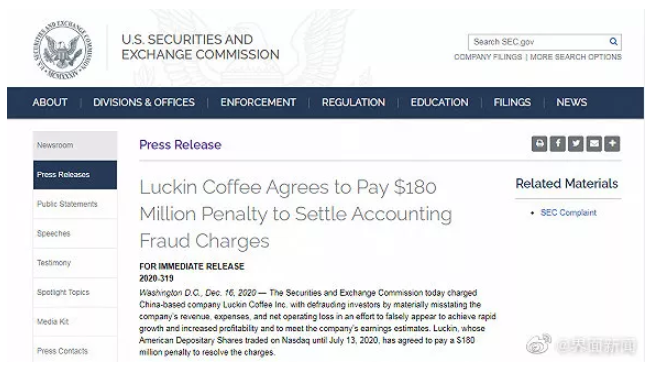Click the SEC seal logo
The width and height of the screenshot is (653, 381).
62,50
